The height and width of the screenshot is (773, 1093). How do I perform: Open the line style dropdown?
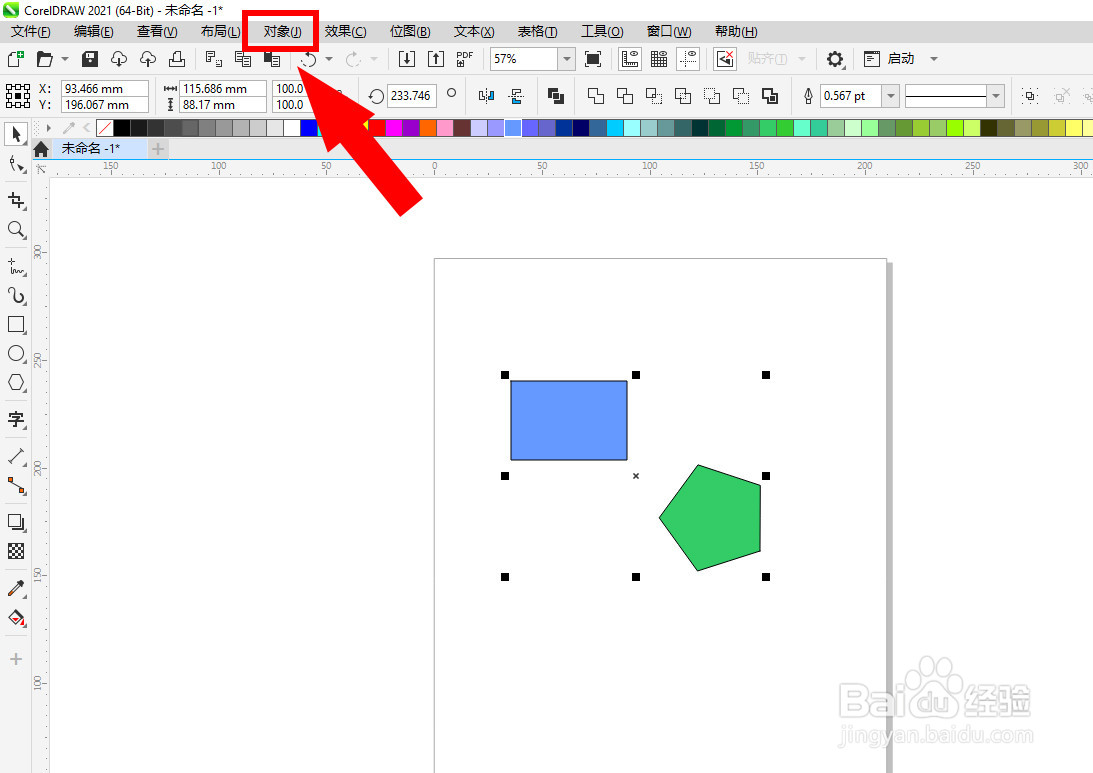pos(996,95)
